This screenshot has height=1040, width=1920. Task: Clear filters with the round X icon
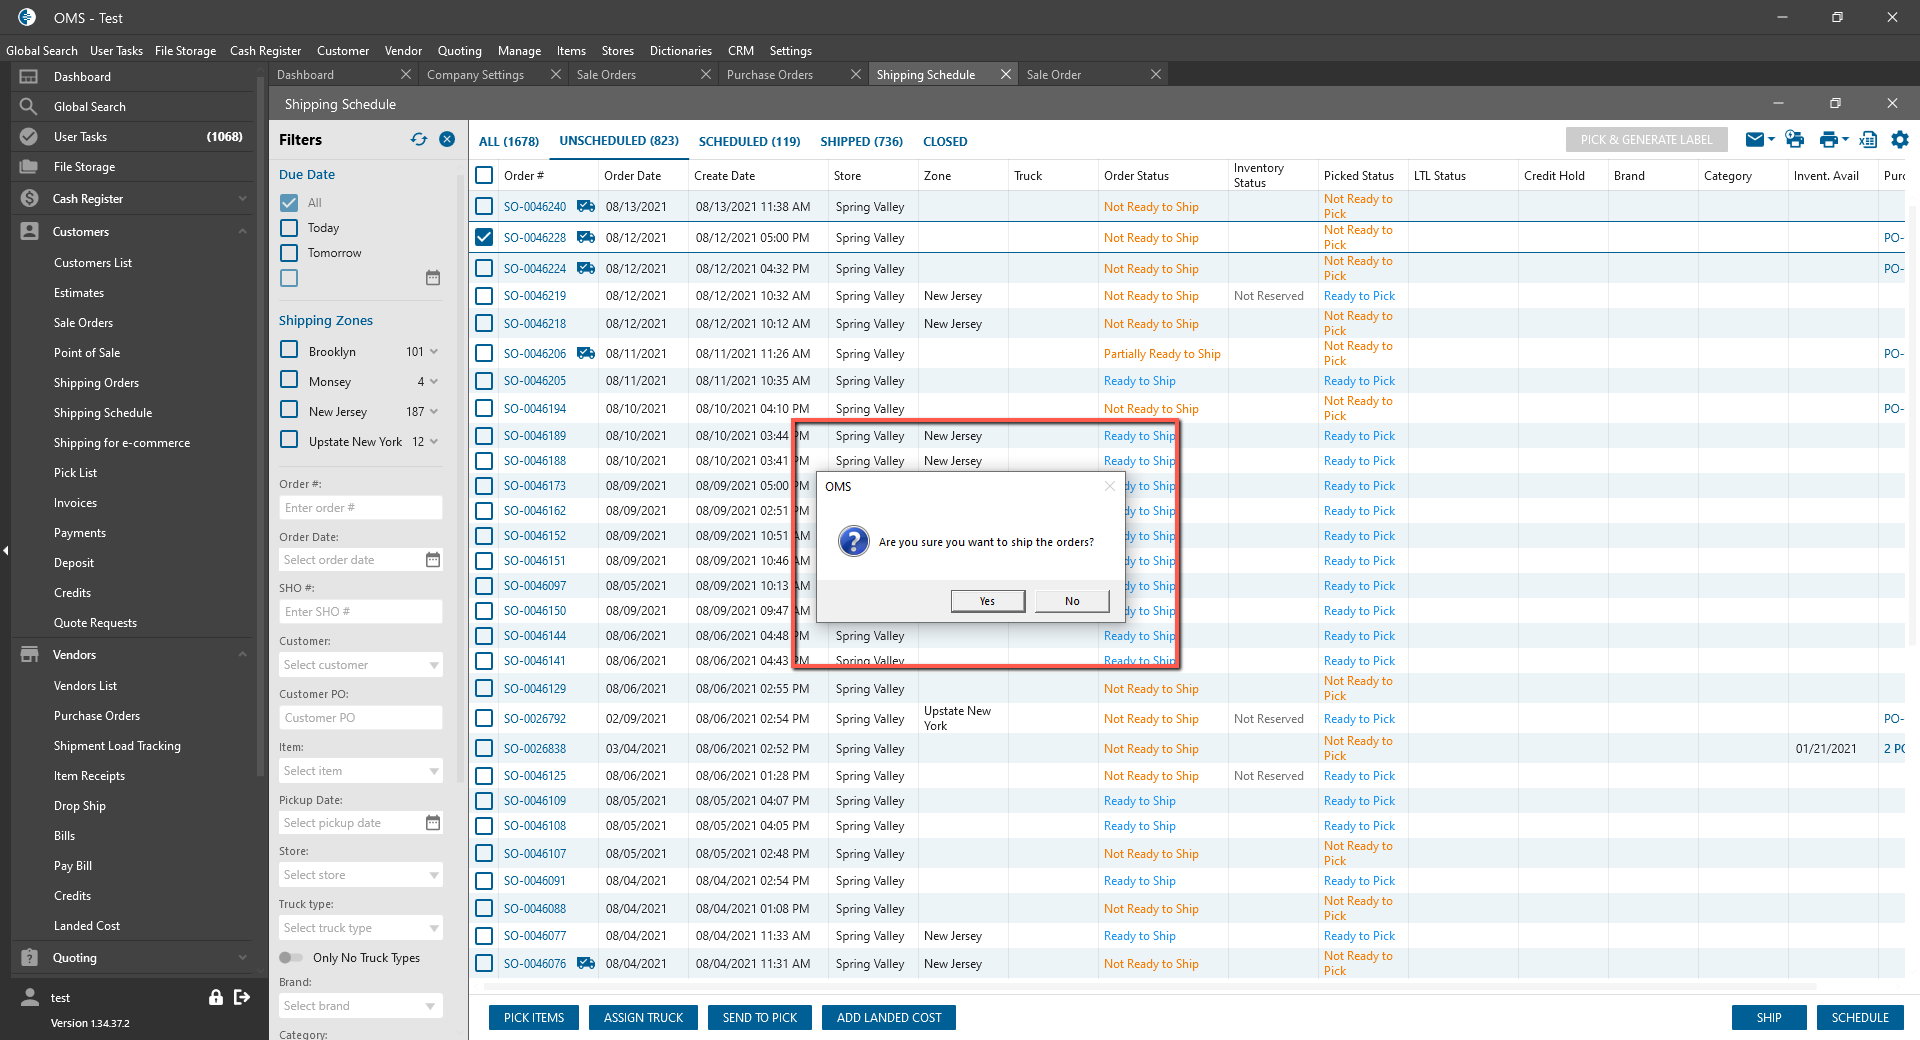(447, 140)
